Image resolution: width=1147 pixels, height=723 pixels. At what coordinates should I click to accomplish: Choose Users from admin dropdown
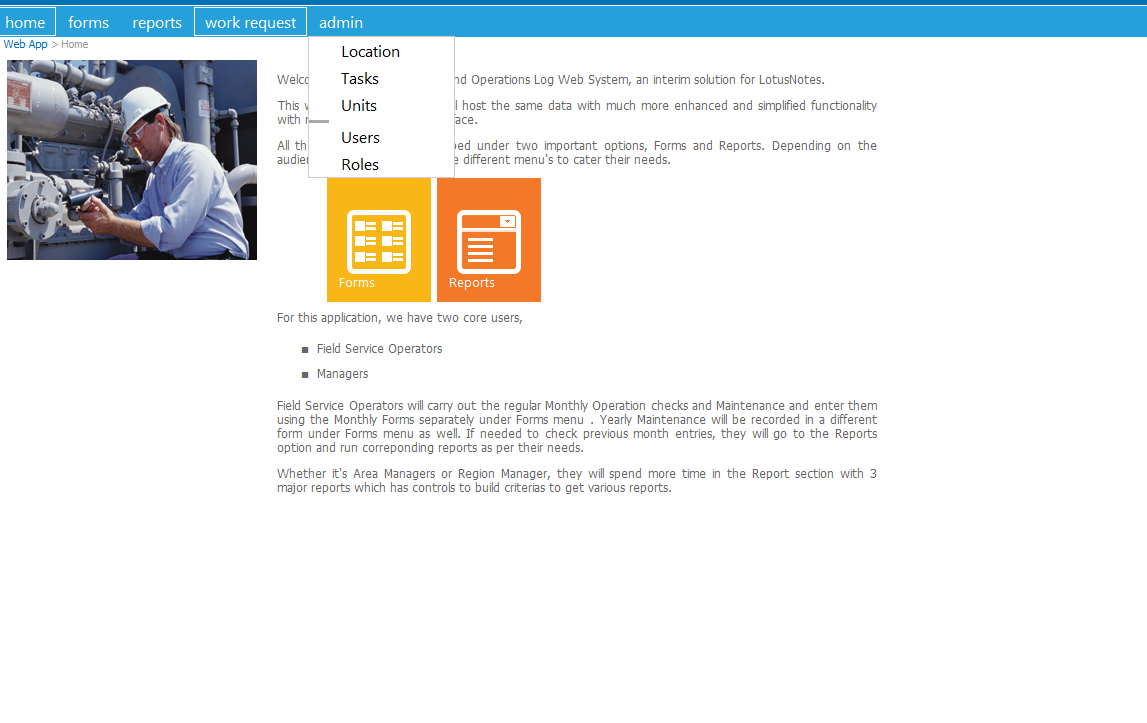pos(361,138)
